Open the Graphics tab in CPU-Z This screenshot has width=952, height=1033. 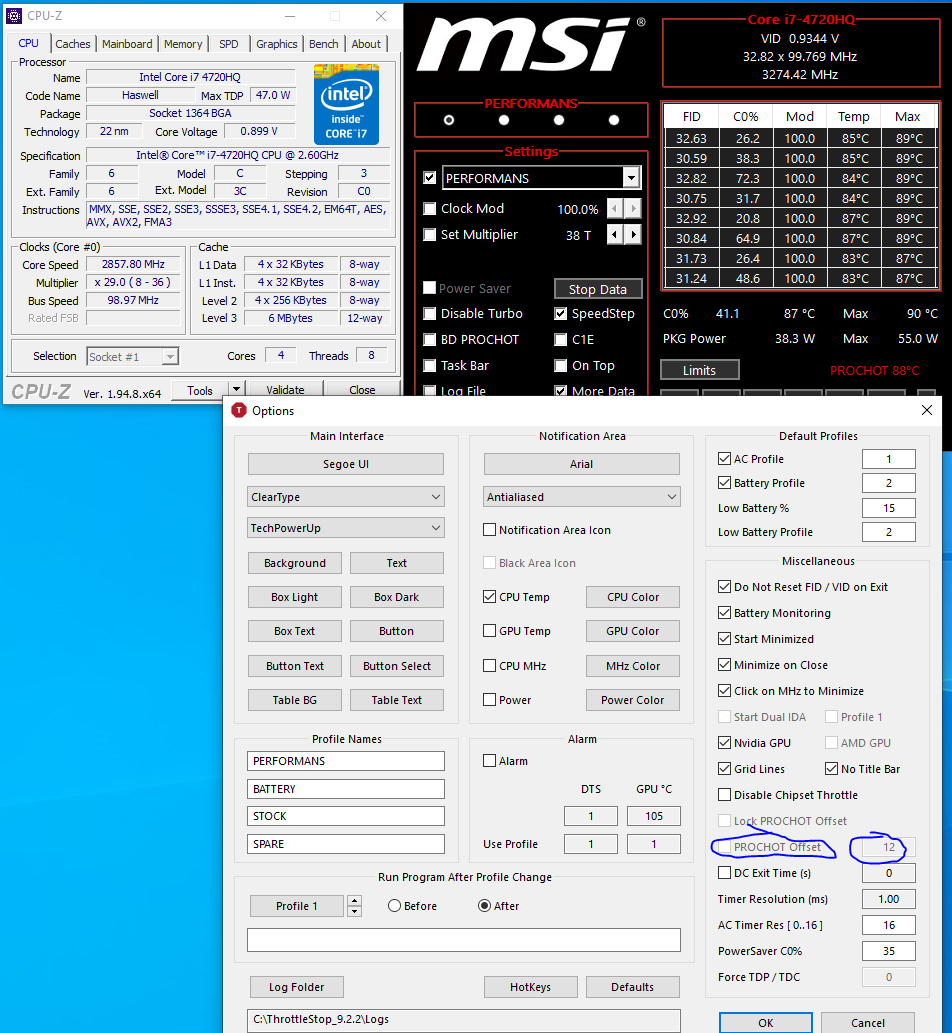point(277,43)
